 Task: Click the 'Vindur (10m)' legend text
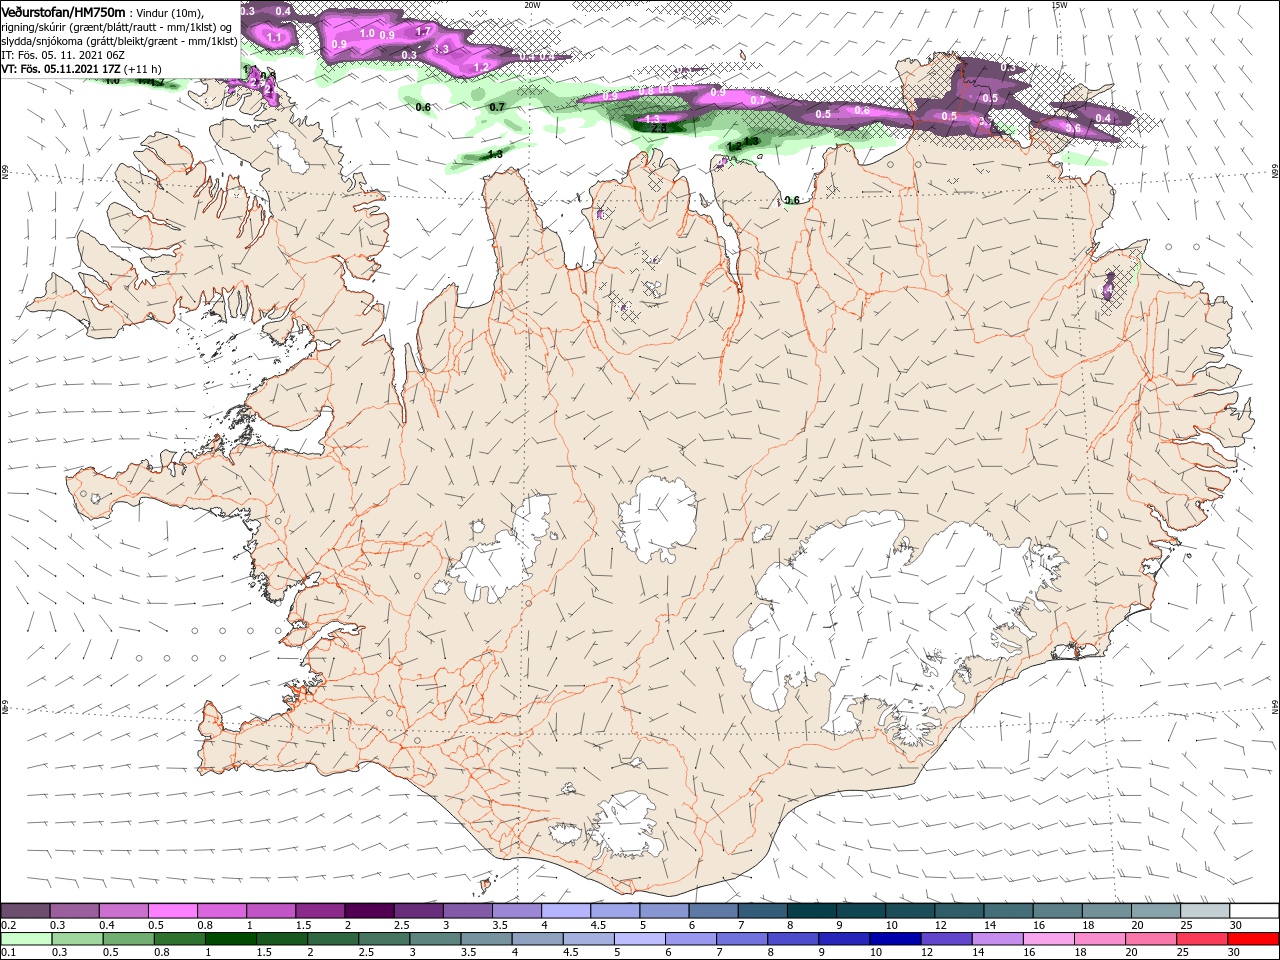169,12
